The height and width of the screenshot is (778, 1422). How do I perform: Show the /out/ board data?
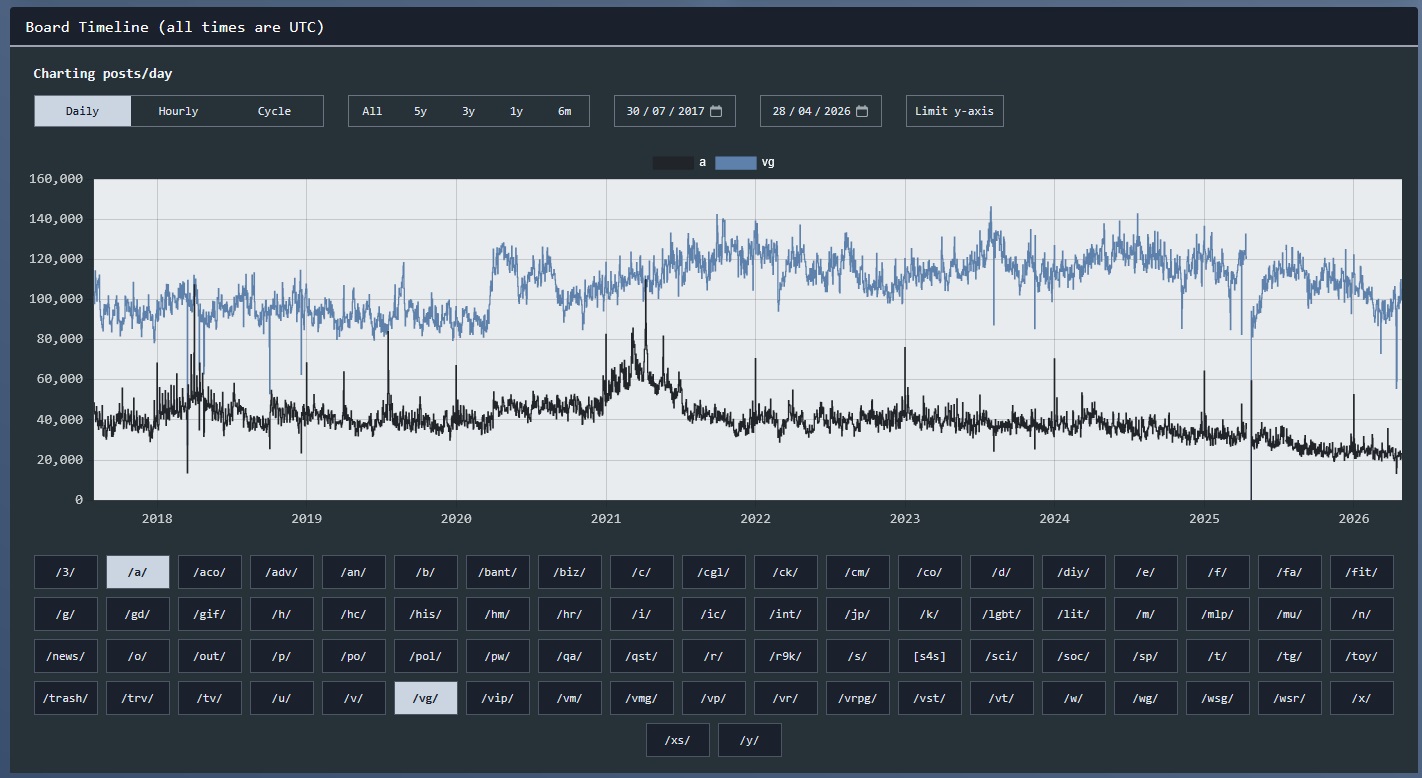pos(210,656)
